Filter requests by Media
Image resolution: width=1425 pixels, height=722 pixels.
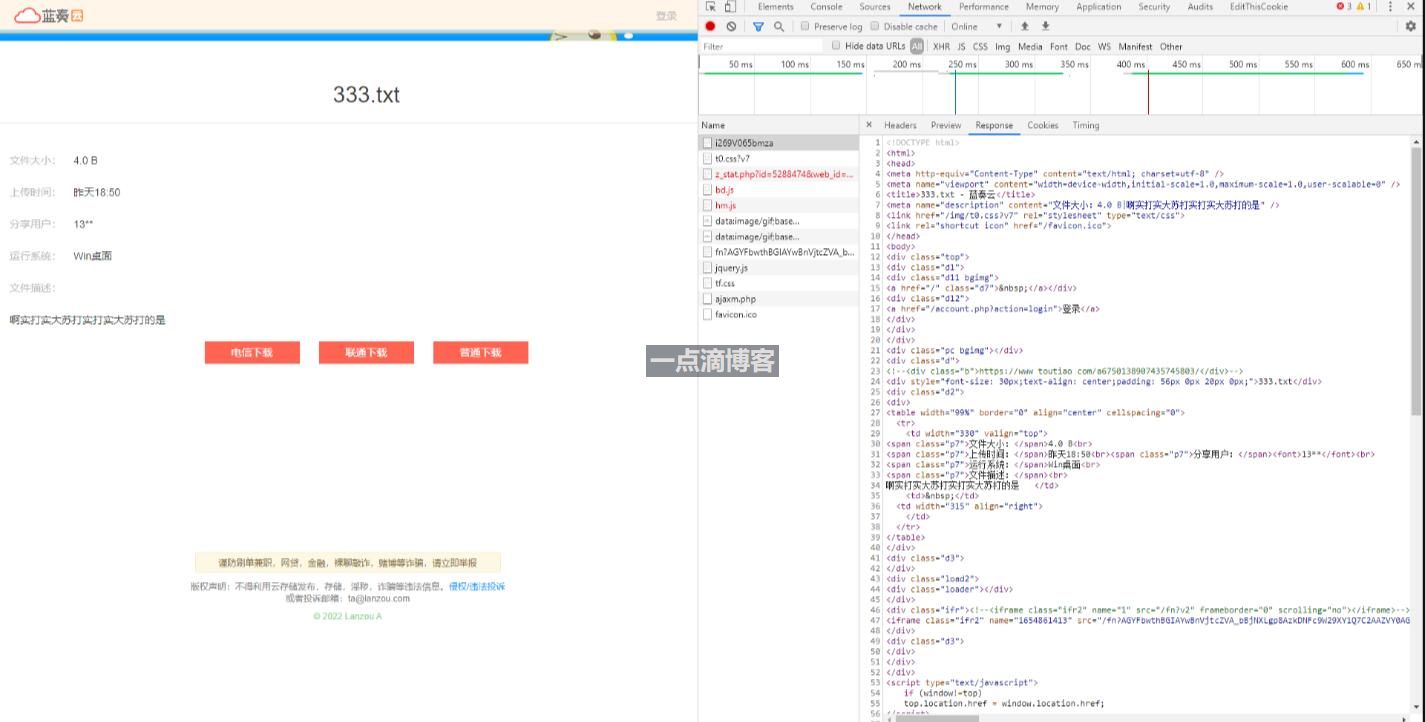(x=1030, y=46)
